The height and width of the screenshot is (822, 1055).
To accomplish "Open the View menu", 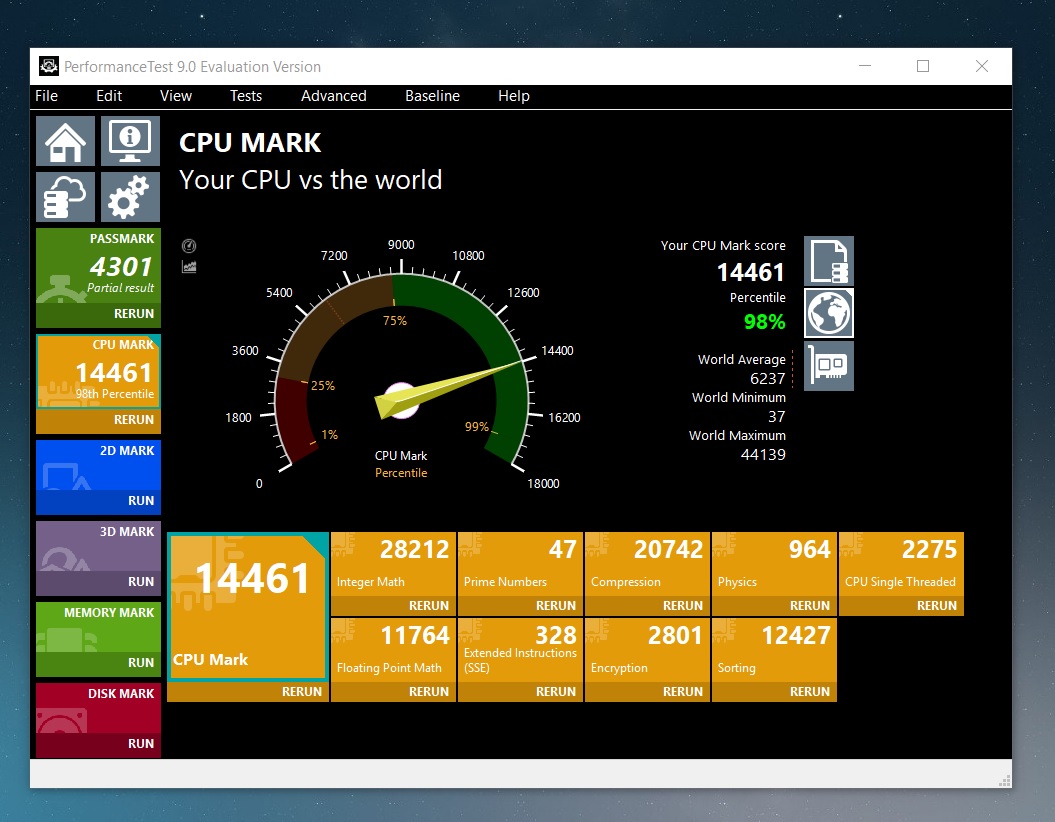I will 176,96.
